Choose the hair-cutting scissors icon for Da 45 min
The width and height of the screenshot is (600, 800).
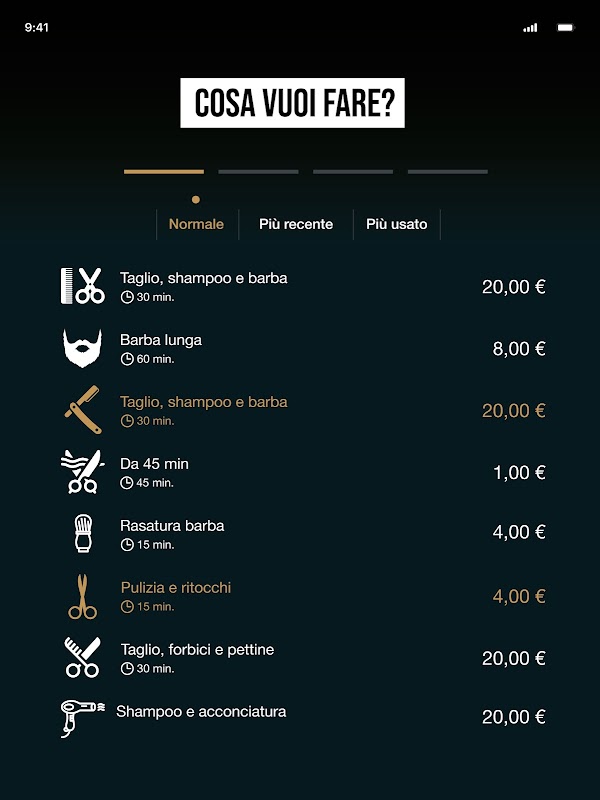click(x=82, y=472)
